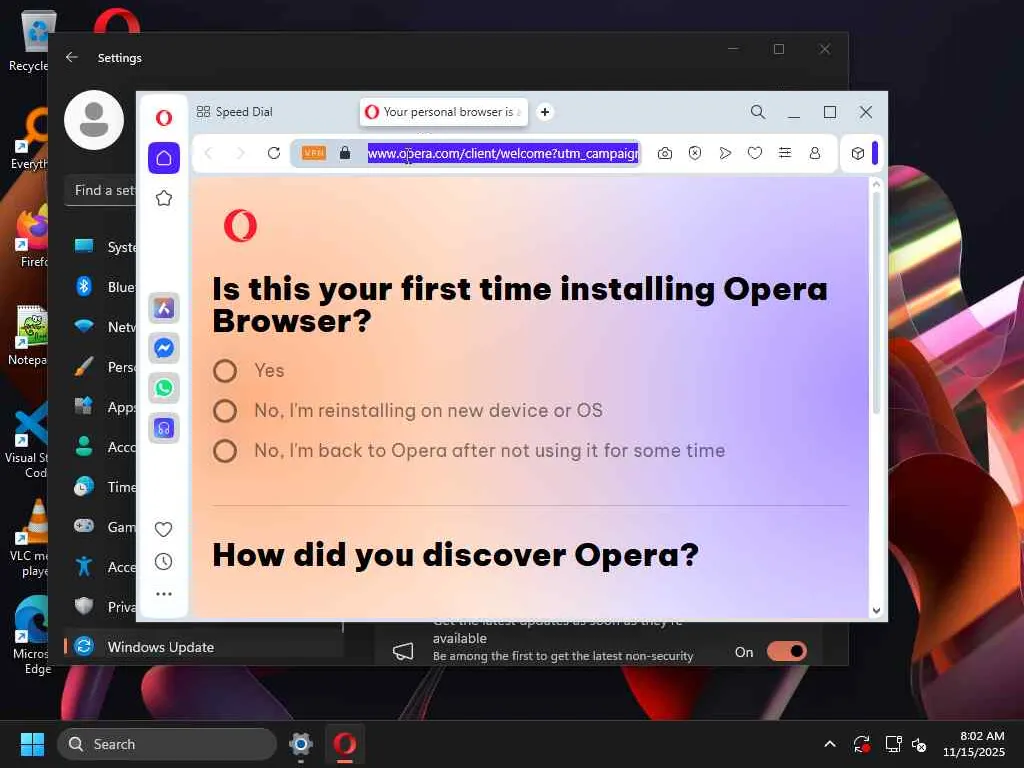Click the scroll-up arrow on Opera page
The image size is (1024, 768).
[x=876, y=185]
